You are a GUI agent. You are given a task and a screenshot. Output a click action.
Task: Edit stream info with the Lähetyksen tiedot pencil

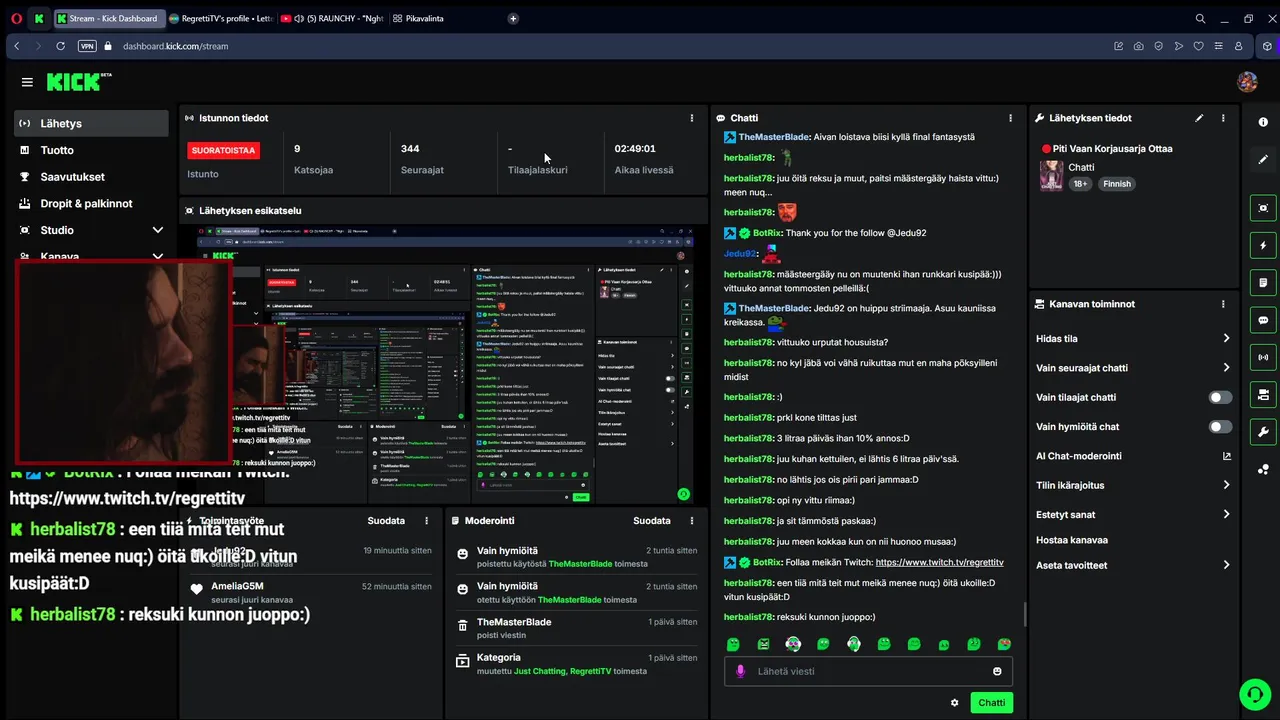[1199, 118]
